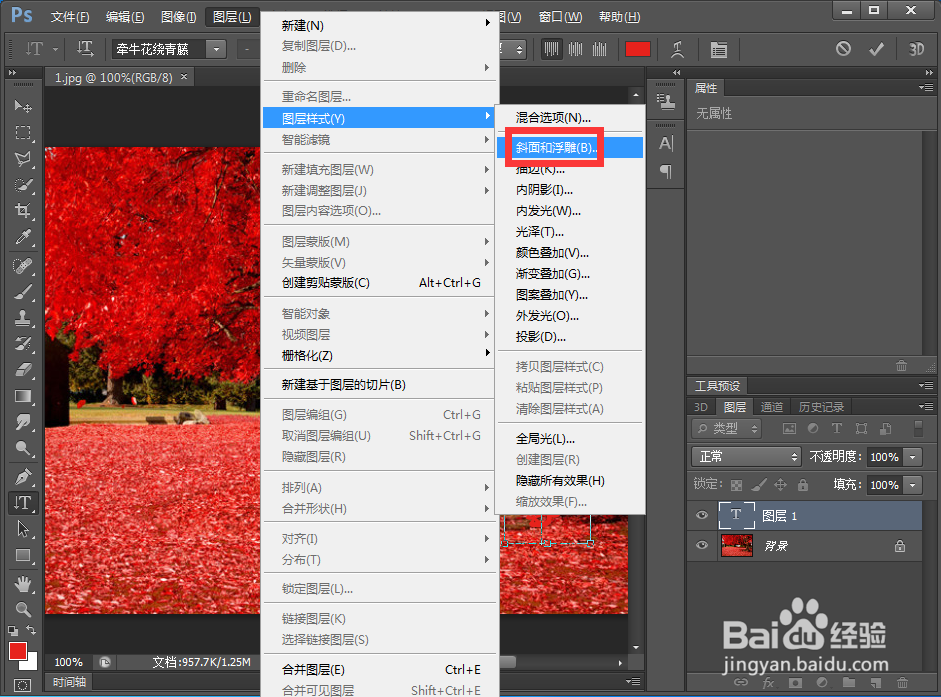Click the 背景 layer thumbnail
This screenshot has height=697, width=941.
(x=736, y=545)
